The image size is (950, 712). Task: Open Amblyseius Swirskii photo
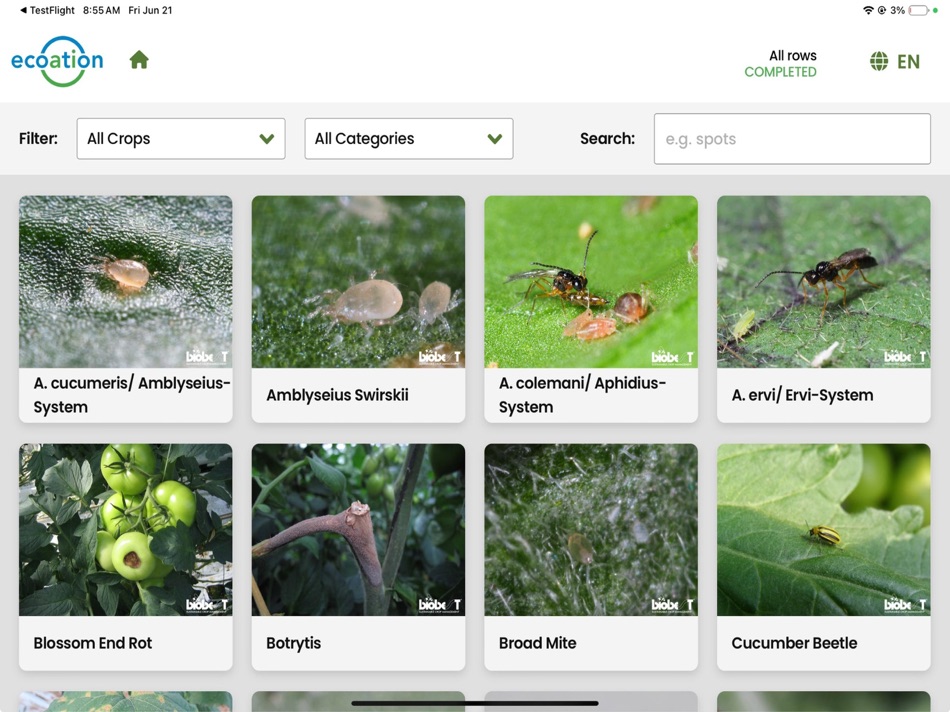click(358, 282)
